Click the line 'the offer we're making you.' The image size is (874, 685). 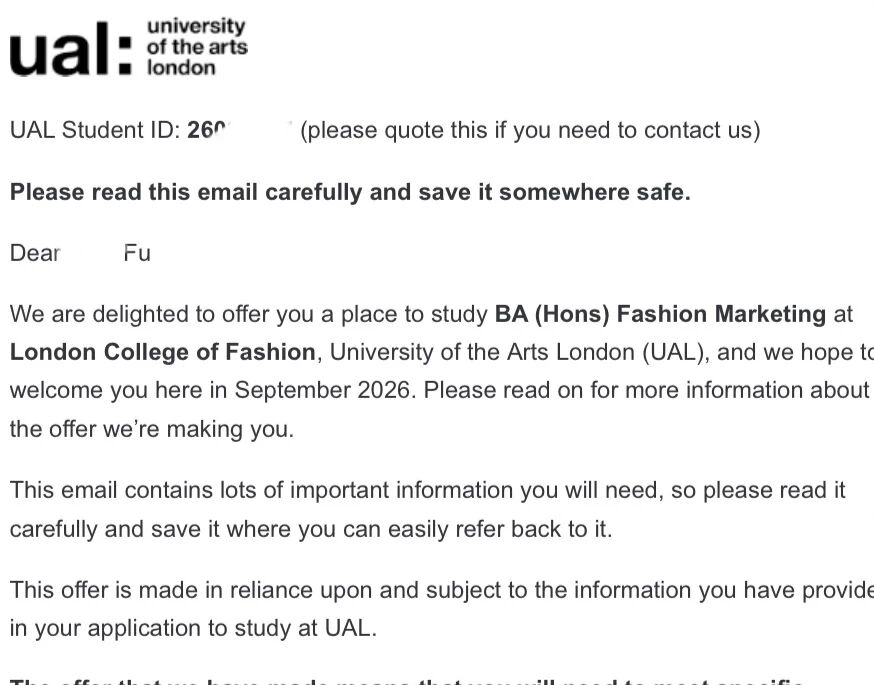pyautogui.click(x=152, y=430)
